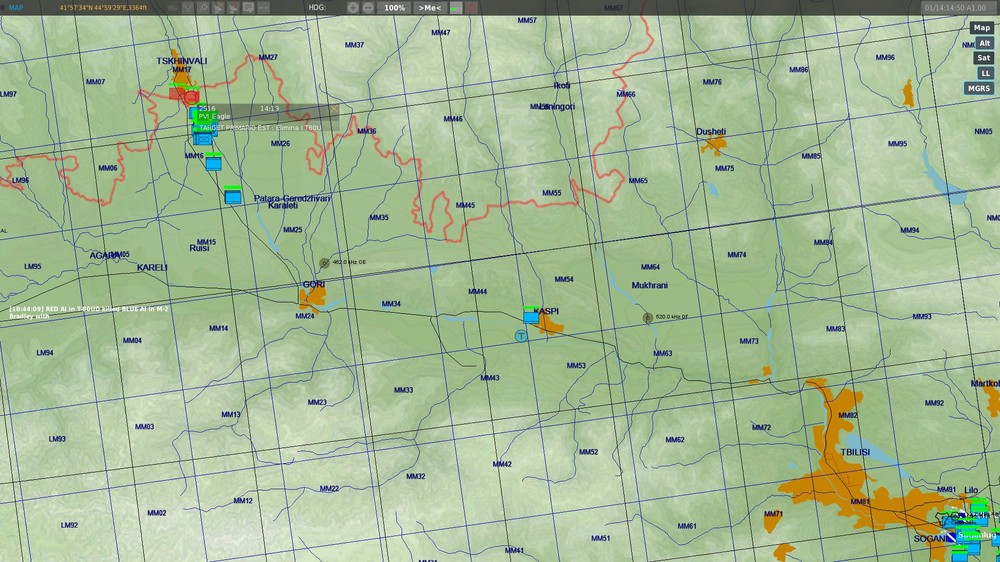
Task: Reset zoom with the 100% button
Action: point(394,8)
